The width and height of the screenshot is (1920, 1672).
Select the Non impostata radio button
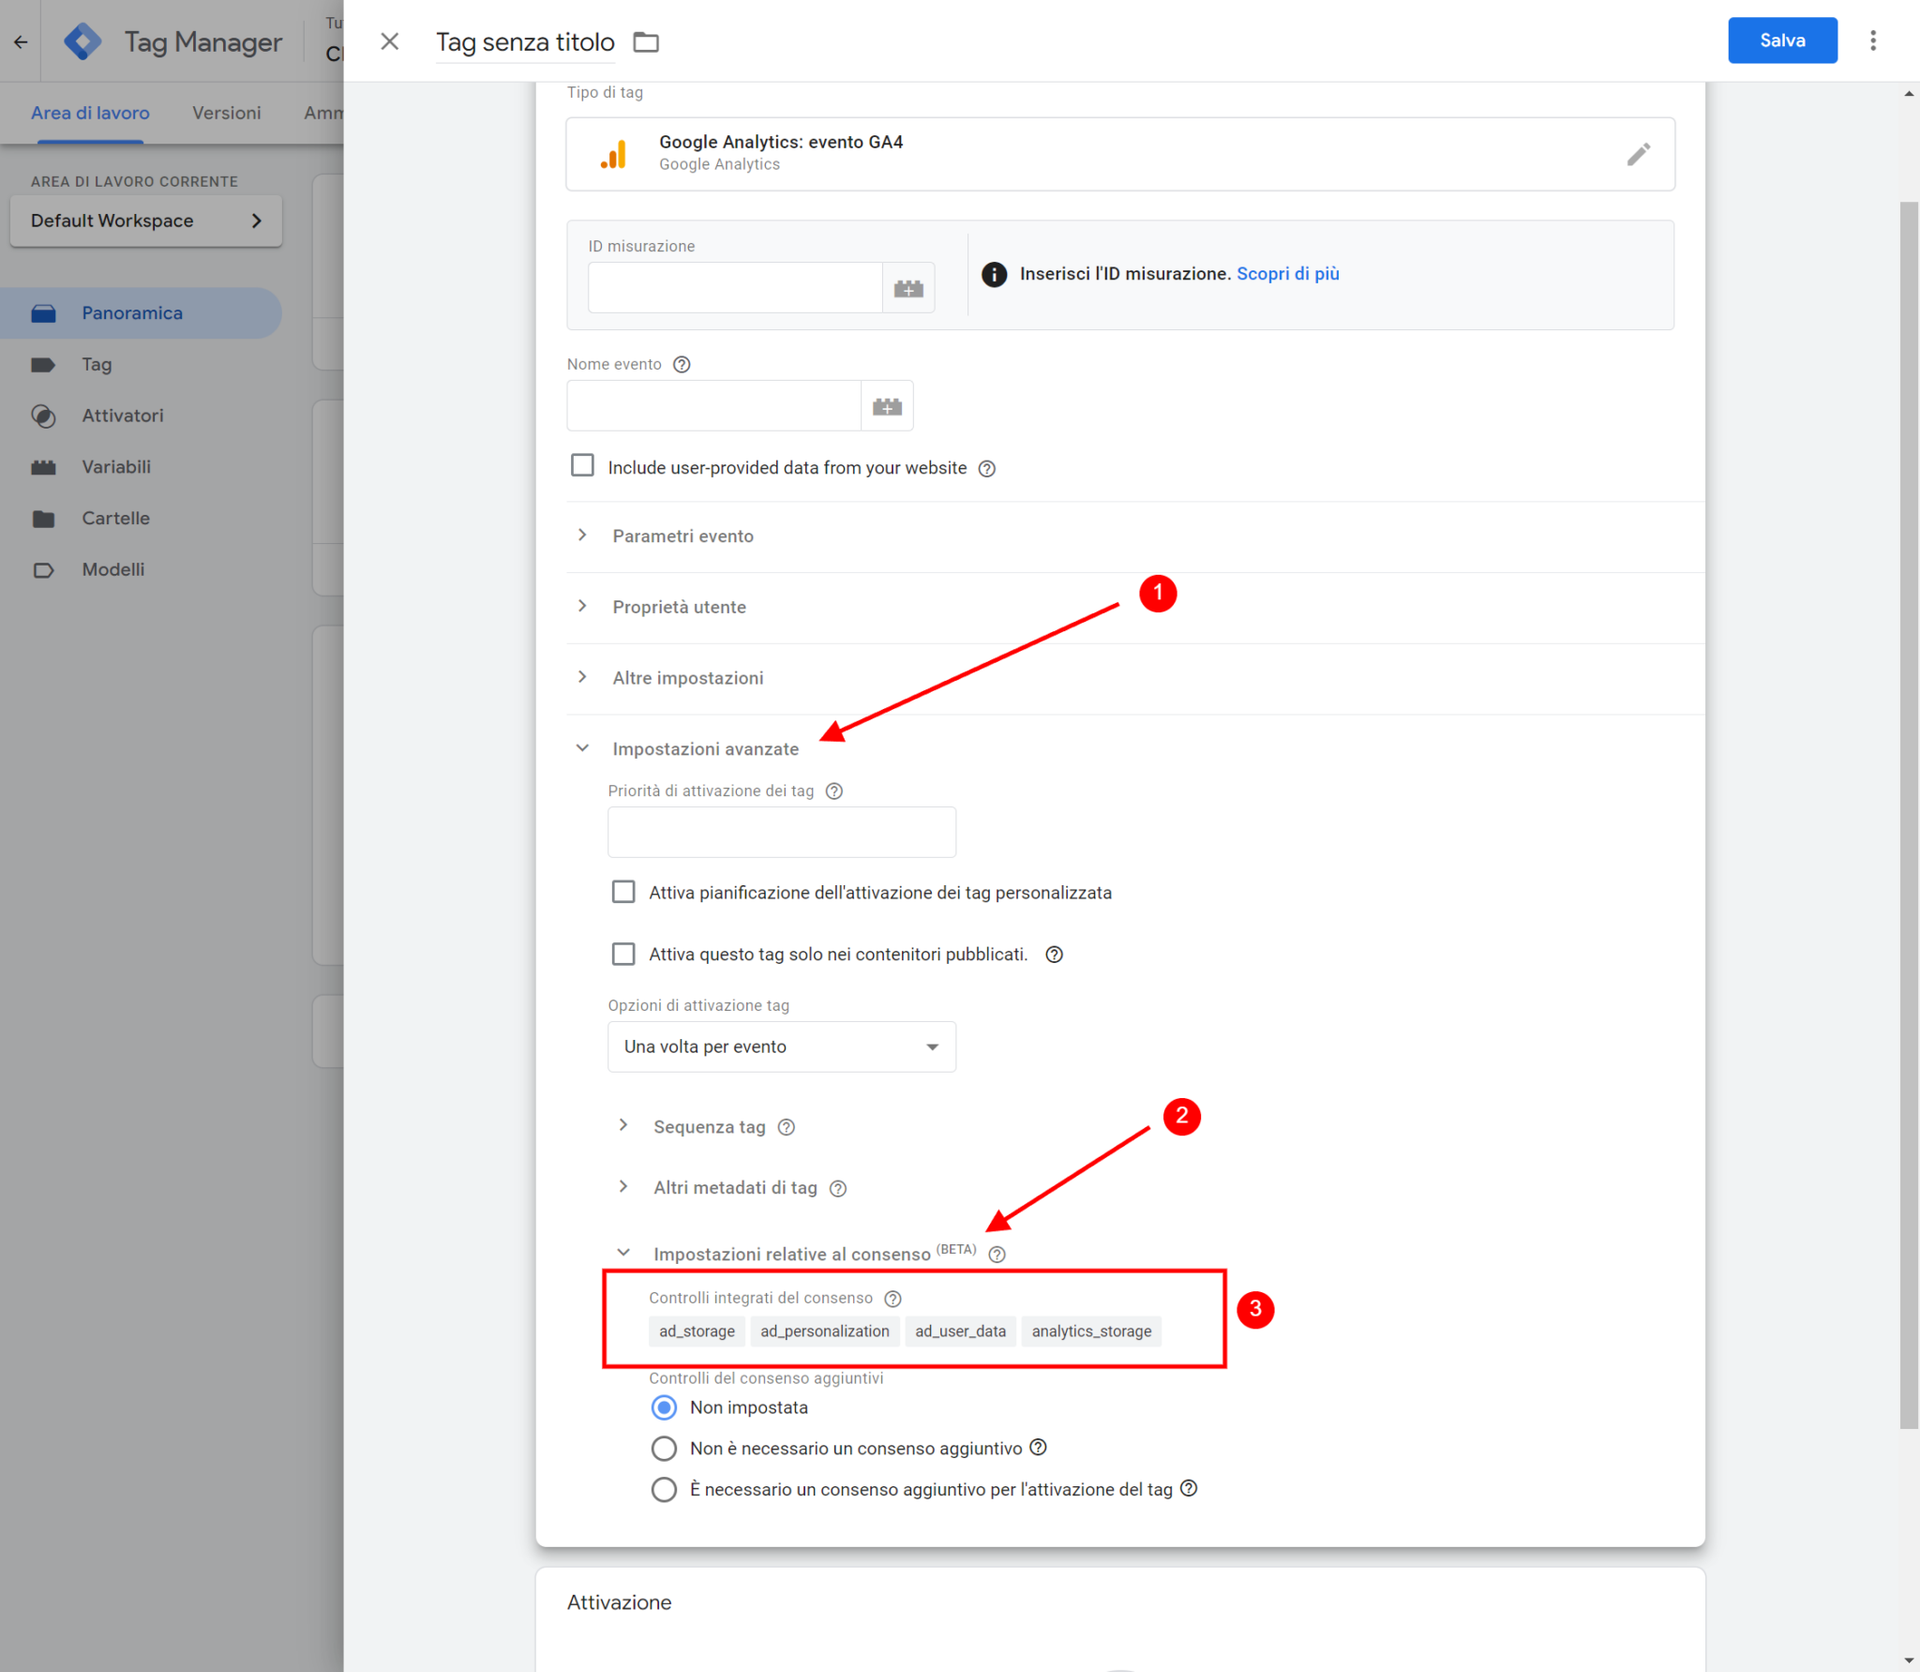[664, 1407]
